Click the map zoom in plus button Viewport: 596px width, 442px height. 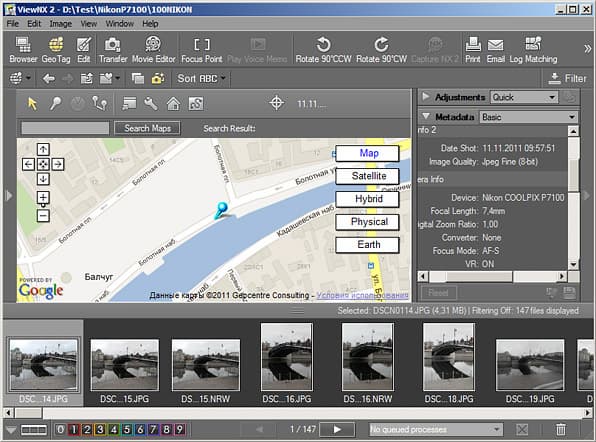click(43, 197)
